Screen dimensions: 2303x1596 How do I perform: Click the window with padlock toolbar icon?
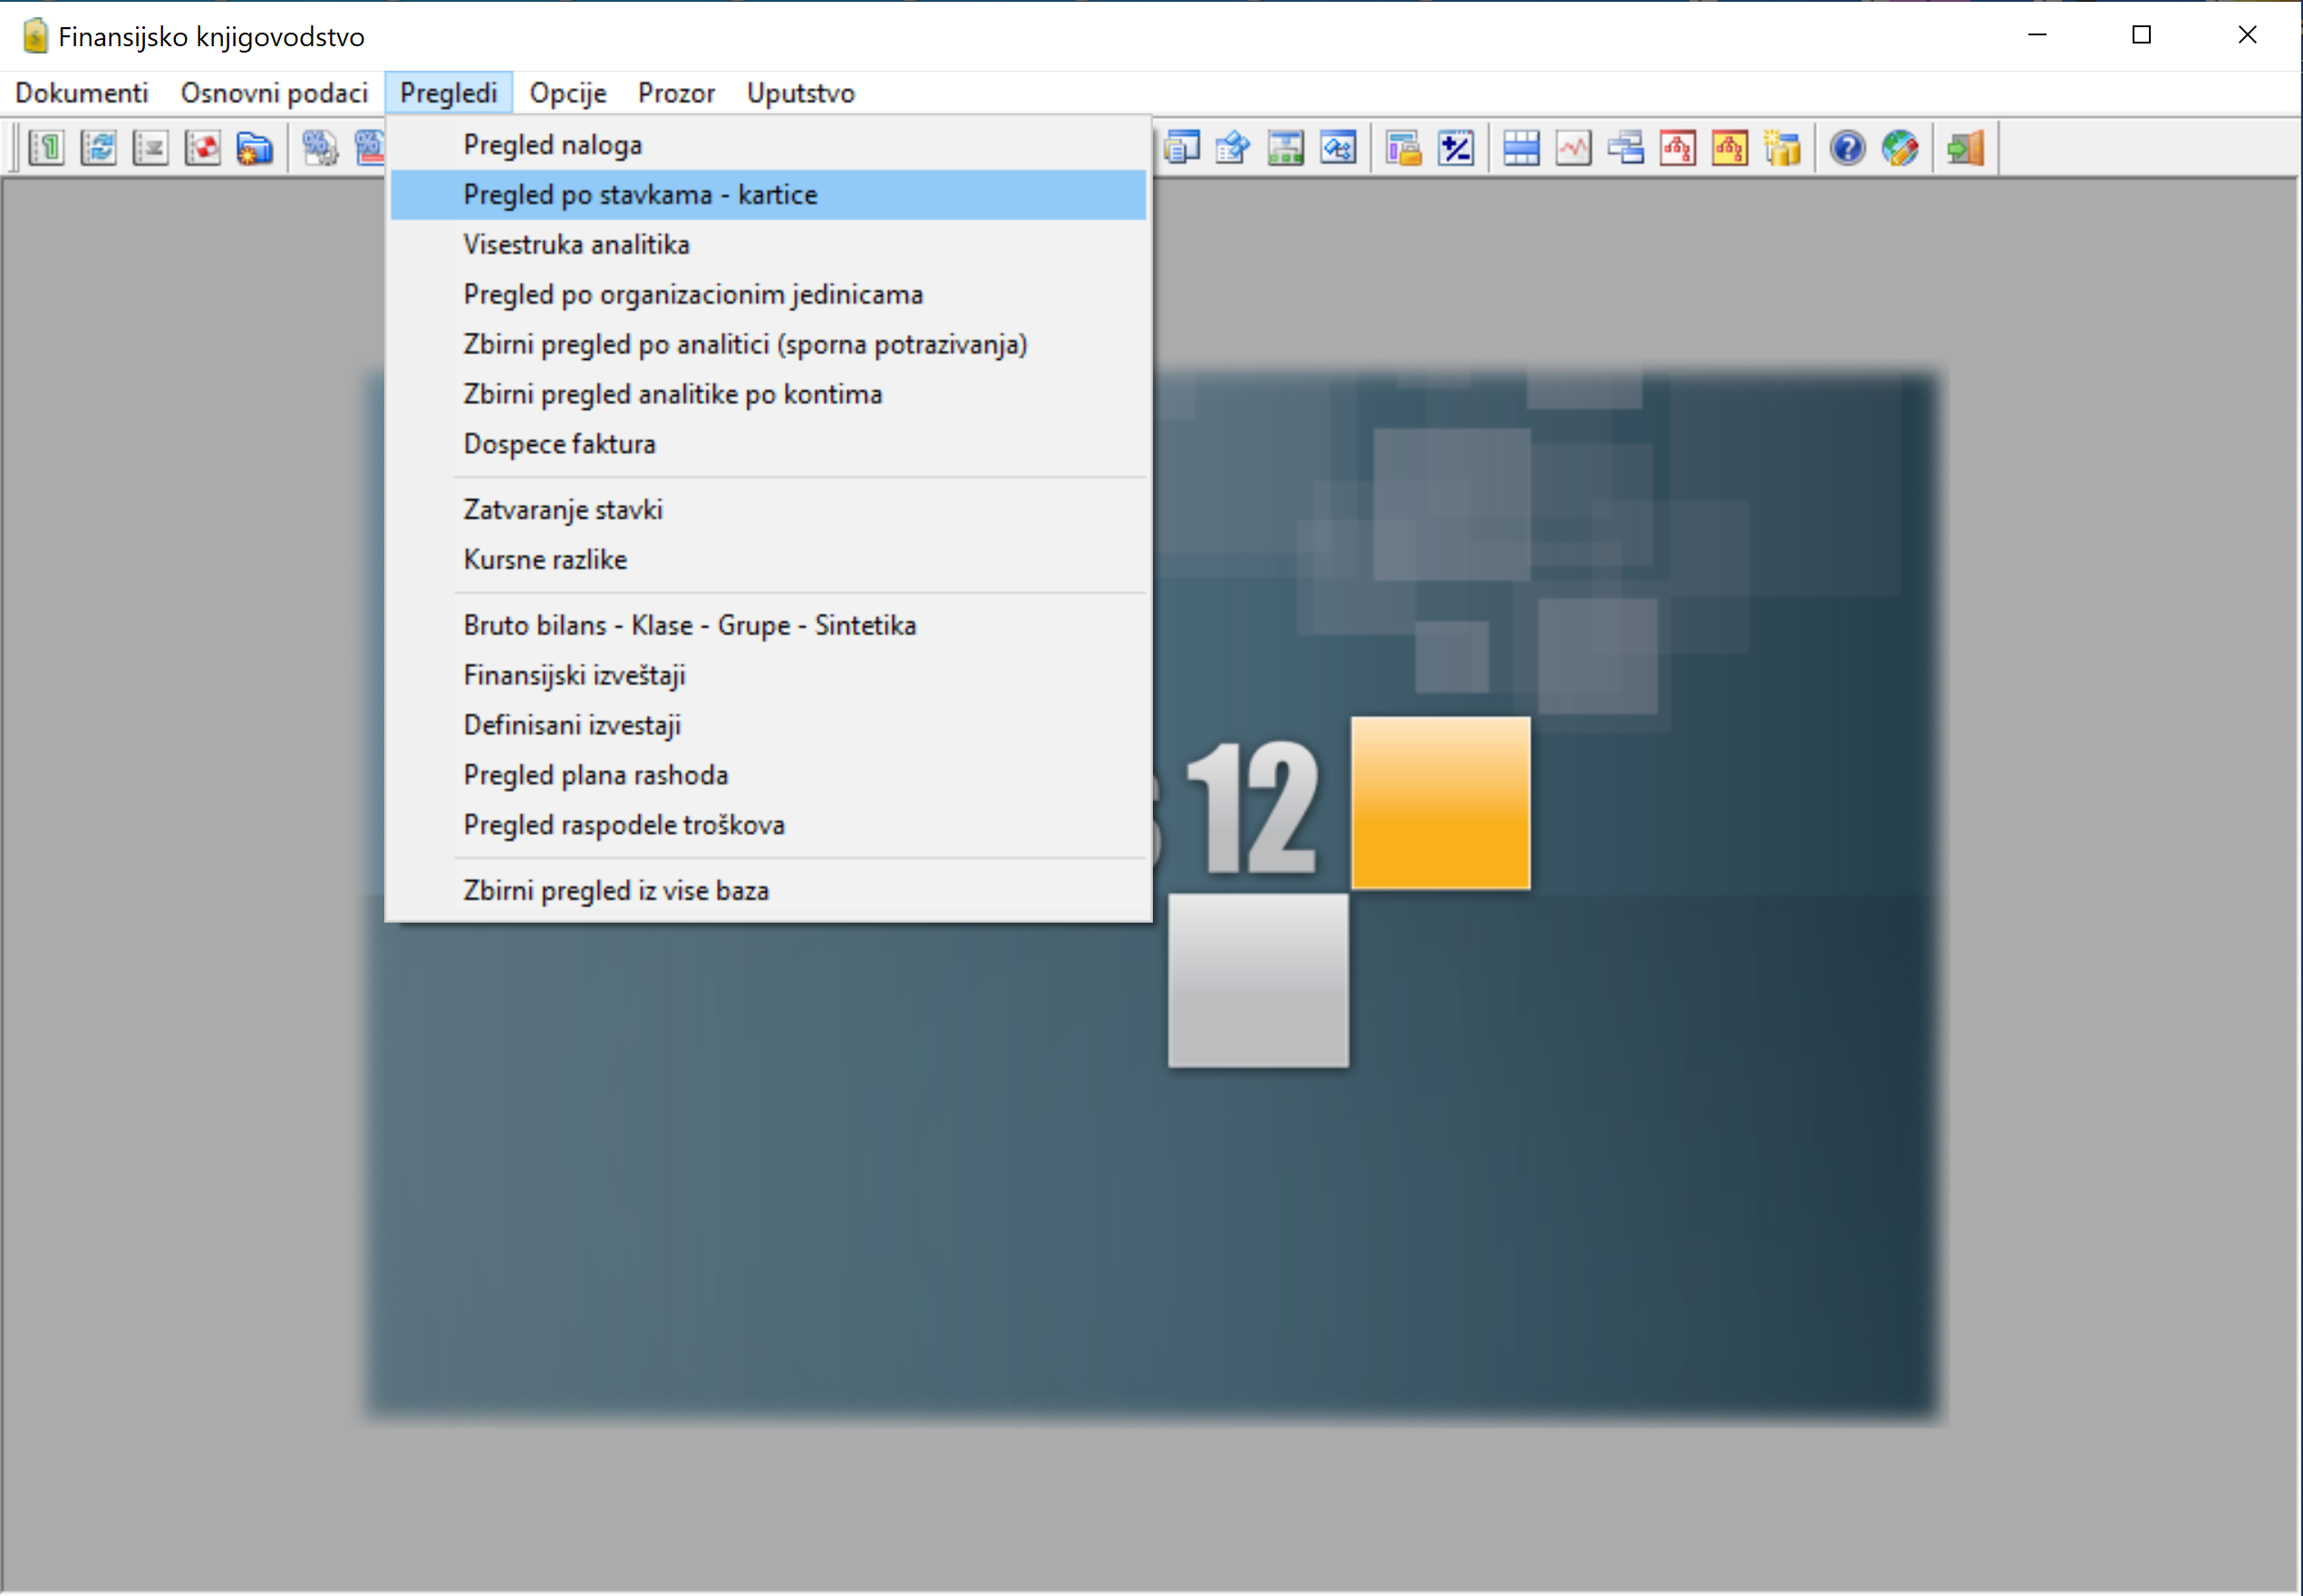[x=1403, y=149]
